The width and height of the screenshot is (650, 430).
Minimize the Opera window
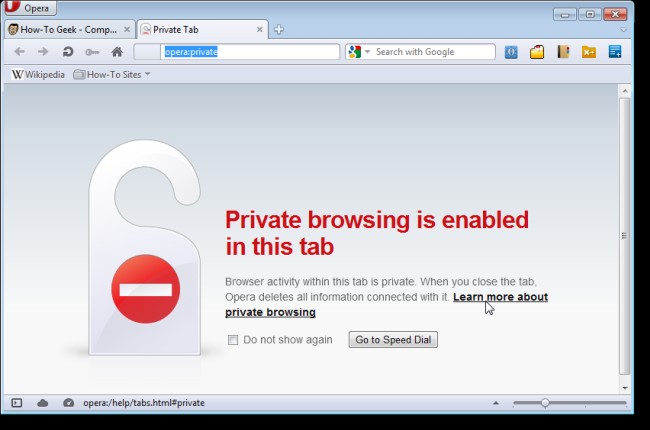coord(565,15)
